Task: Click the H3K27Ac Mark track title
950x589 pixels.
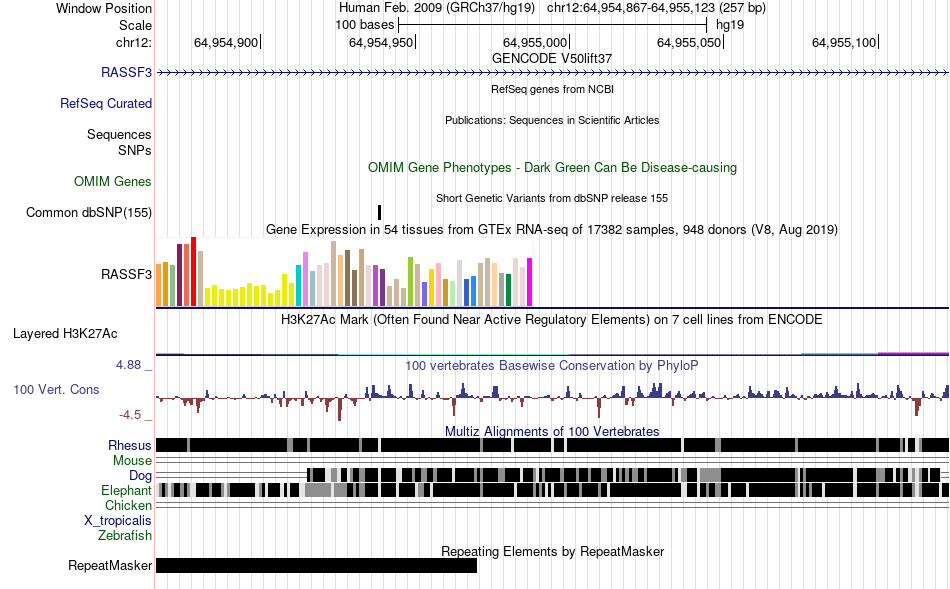Action: 552,319
